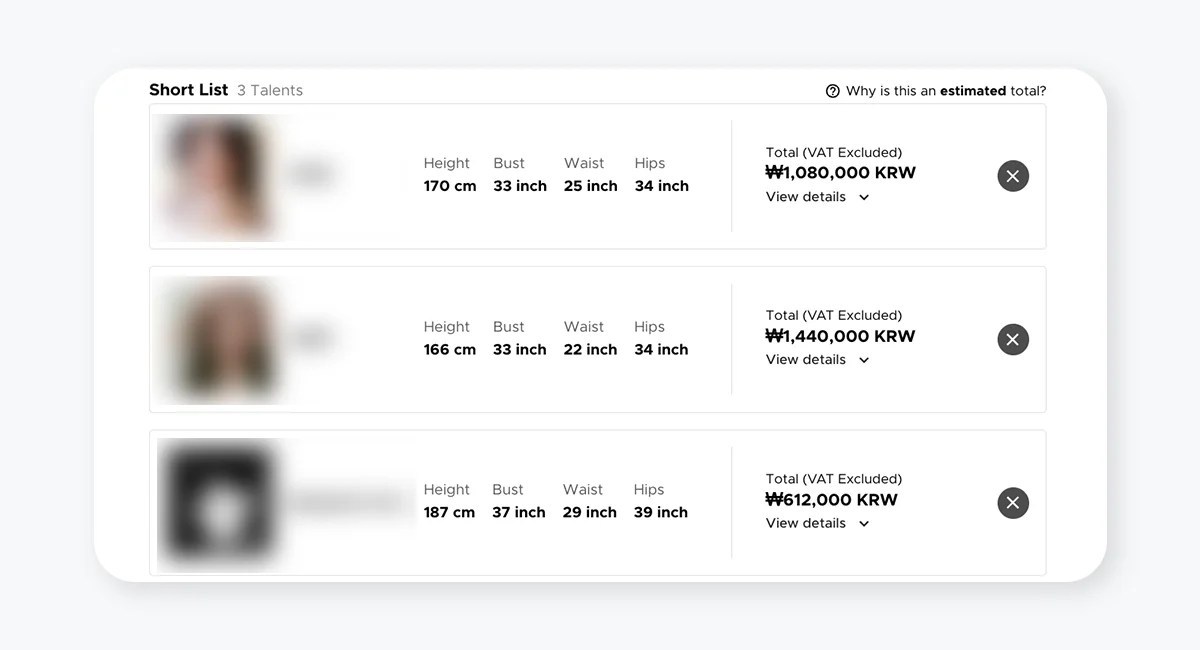Screen dimensions: 1200x650
Task: Expand View details under ₩1,440,000 KRW
Action: click(x=817, y=360)
